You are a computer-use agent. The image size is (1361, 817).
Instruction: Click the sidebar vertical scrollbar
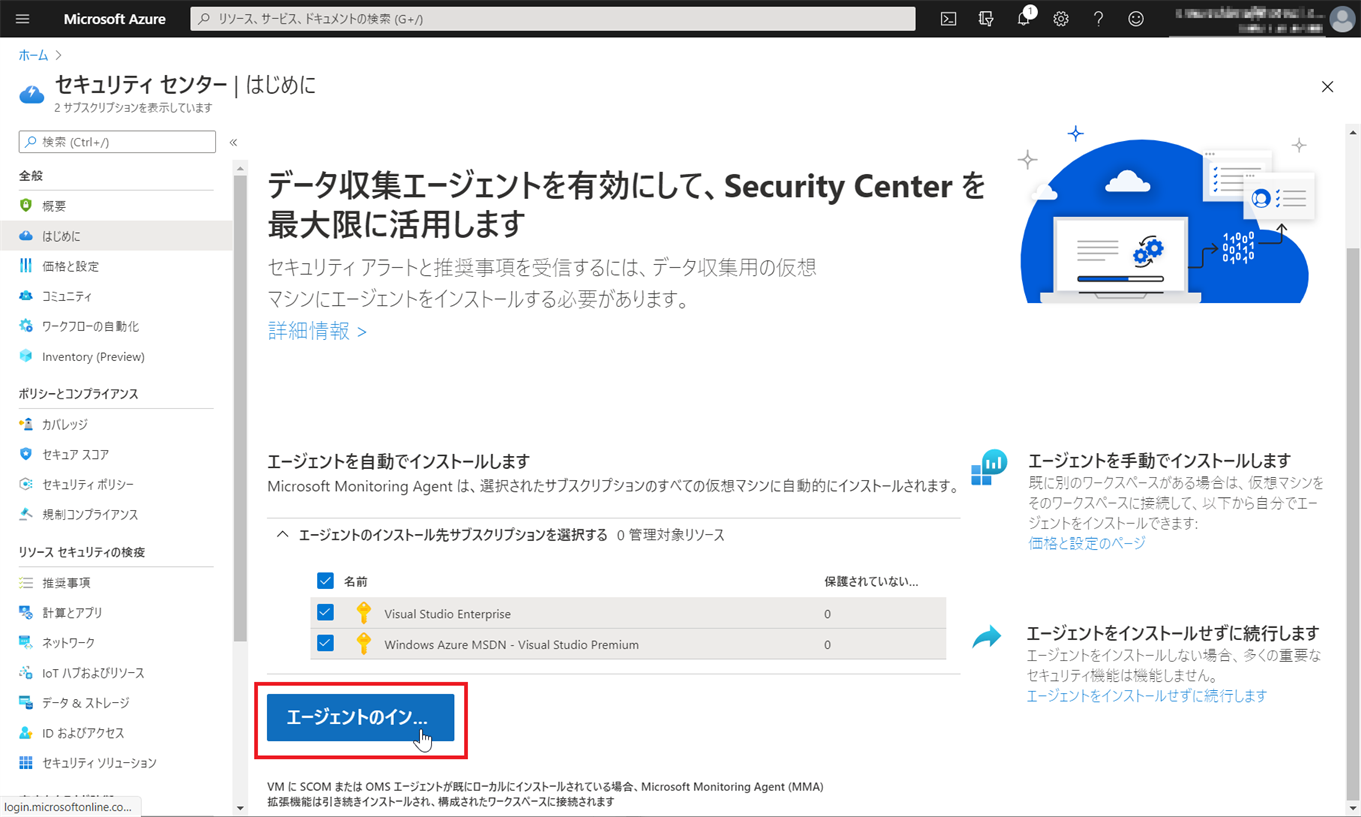point(240,406)
